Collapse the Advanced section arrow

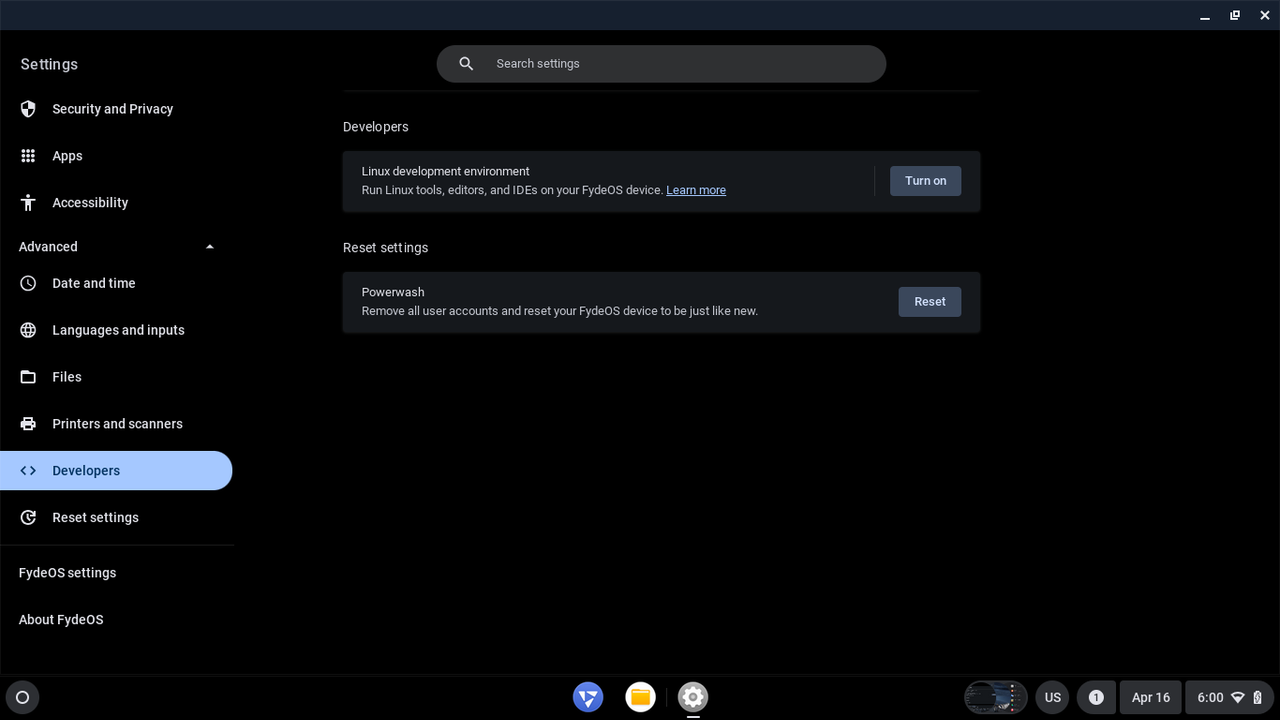(209, 247)
